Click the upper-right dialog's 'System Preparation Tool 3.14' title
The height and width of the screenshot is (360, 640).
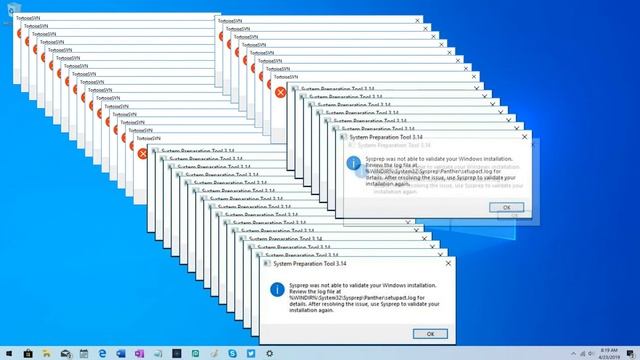pyautogui.click(x=386, y=137)
